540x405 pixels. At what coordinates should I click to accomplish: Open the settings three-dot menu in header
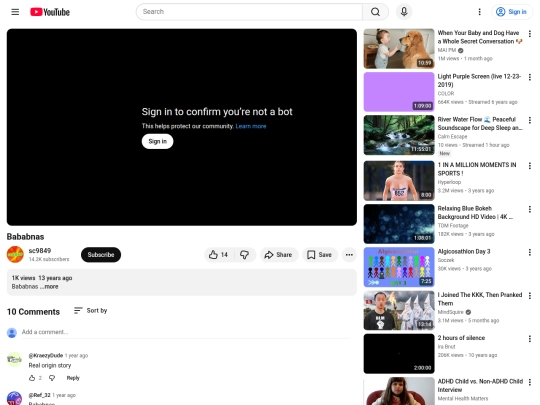point(479,12)
